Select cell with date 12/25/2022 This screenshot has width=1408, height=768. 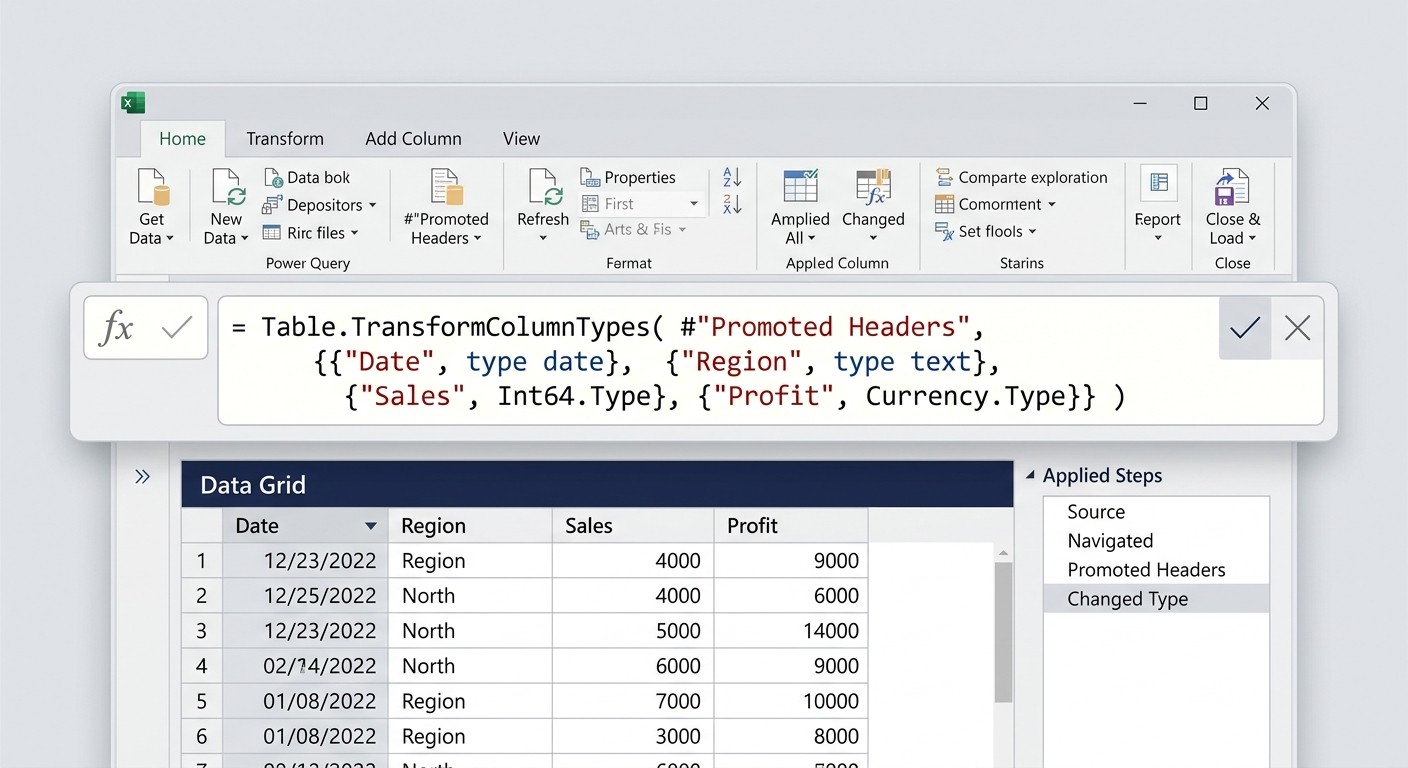pyautogui.click(x=305, y=596)
